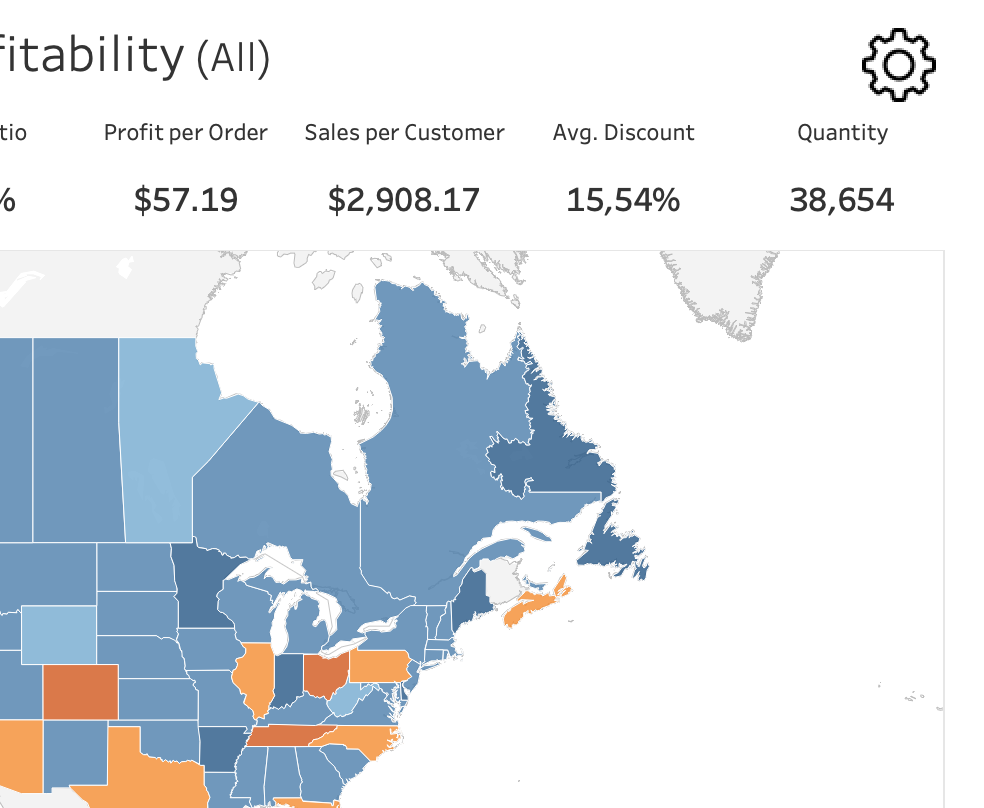This screenshot has width=984, height=808.
Task: Click the Sales per Customer label
Action: pos(404,133)
